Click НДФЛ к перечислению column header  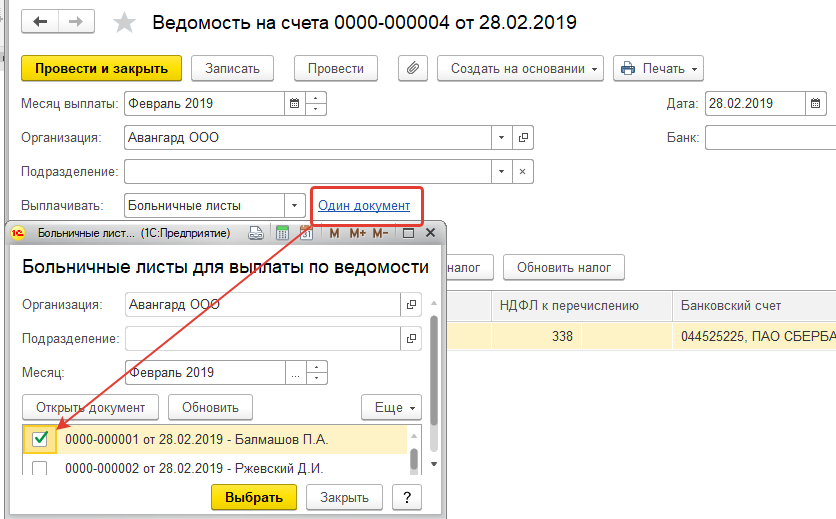(x=581, y=306)
